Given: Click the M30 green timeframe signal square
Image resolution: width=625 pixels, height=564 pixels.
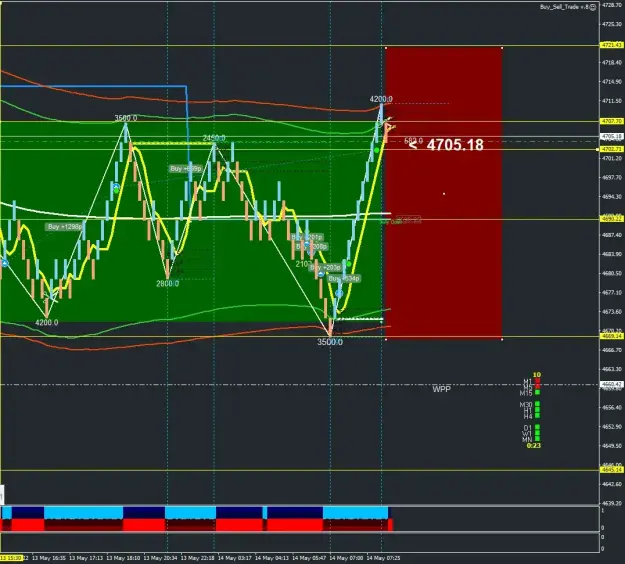Looking at the screenshot, I should tap(537, 405).
